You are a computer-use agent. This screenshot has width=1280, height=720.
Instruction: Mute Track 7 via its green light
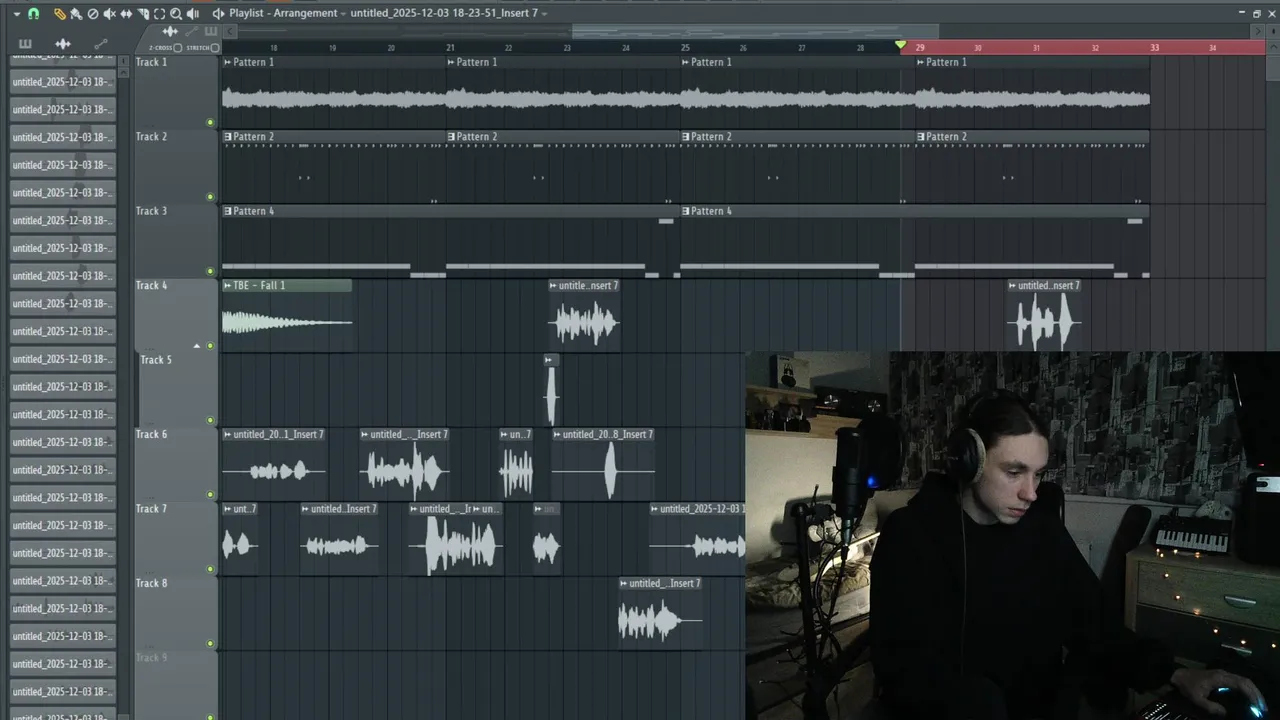pyautogui.click(x=210, y=569)
